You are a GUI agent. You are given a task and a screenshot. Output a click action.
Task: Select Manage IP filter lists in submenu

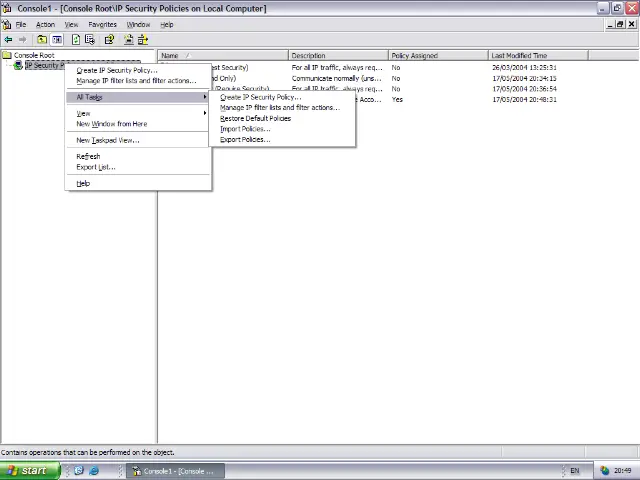coord(282,108)
